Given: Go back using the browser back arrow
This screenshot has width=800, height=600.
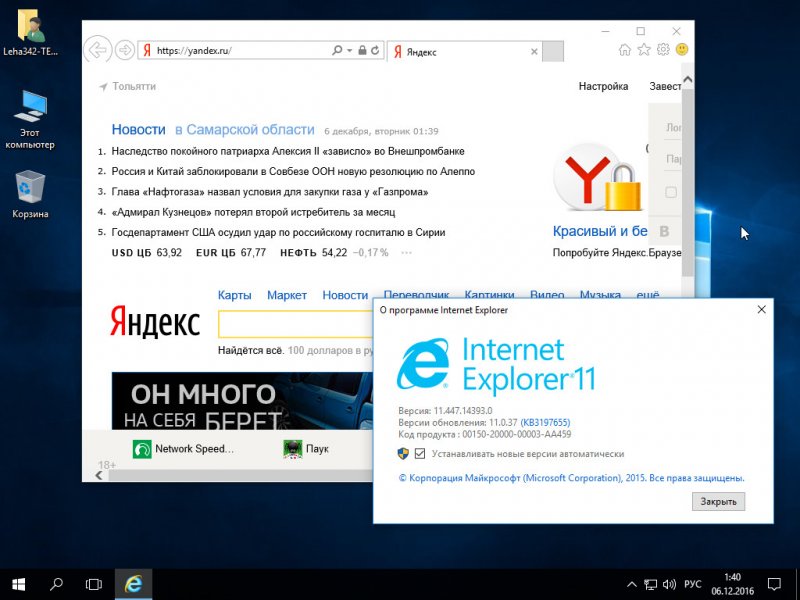Looking at the screenshot, I should coord(97,50).
